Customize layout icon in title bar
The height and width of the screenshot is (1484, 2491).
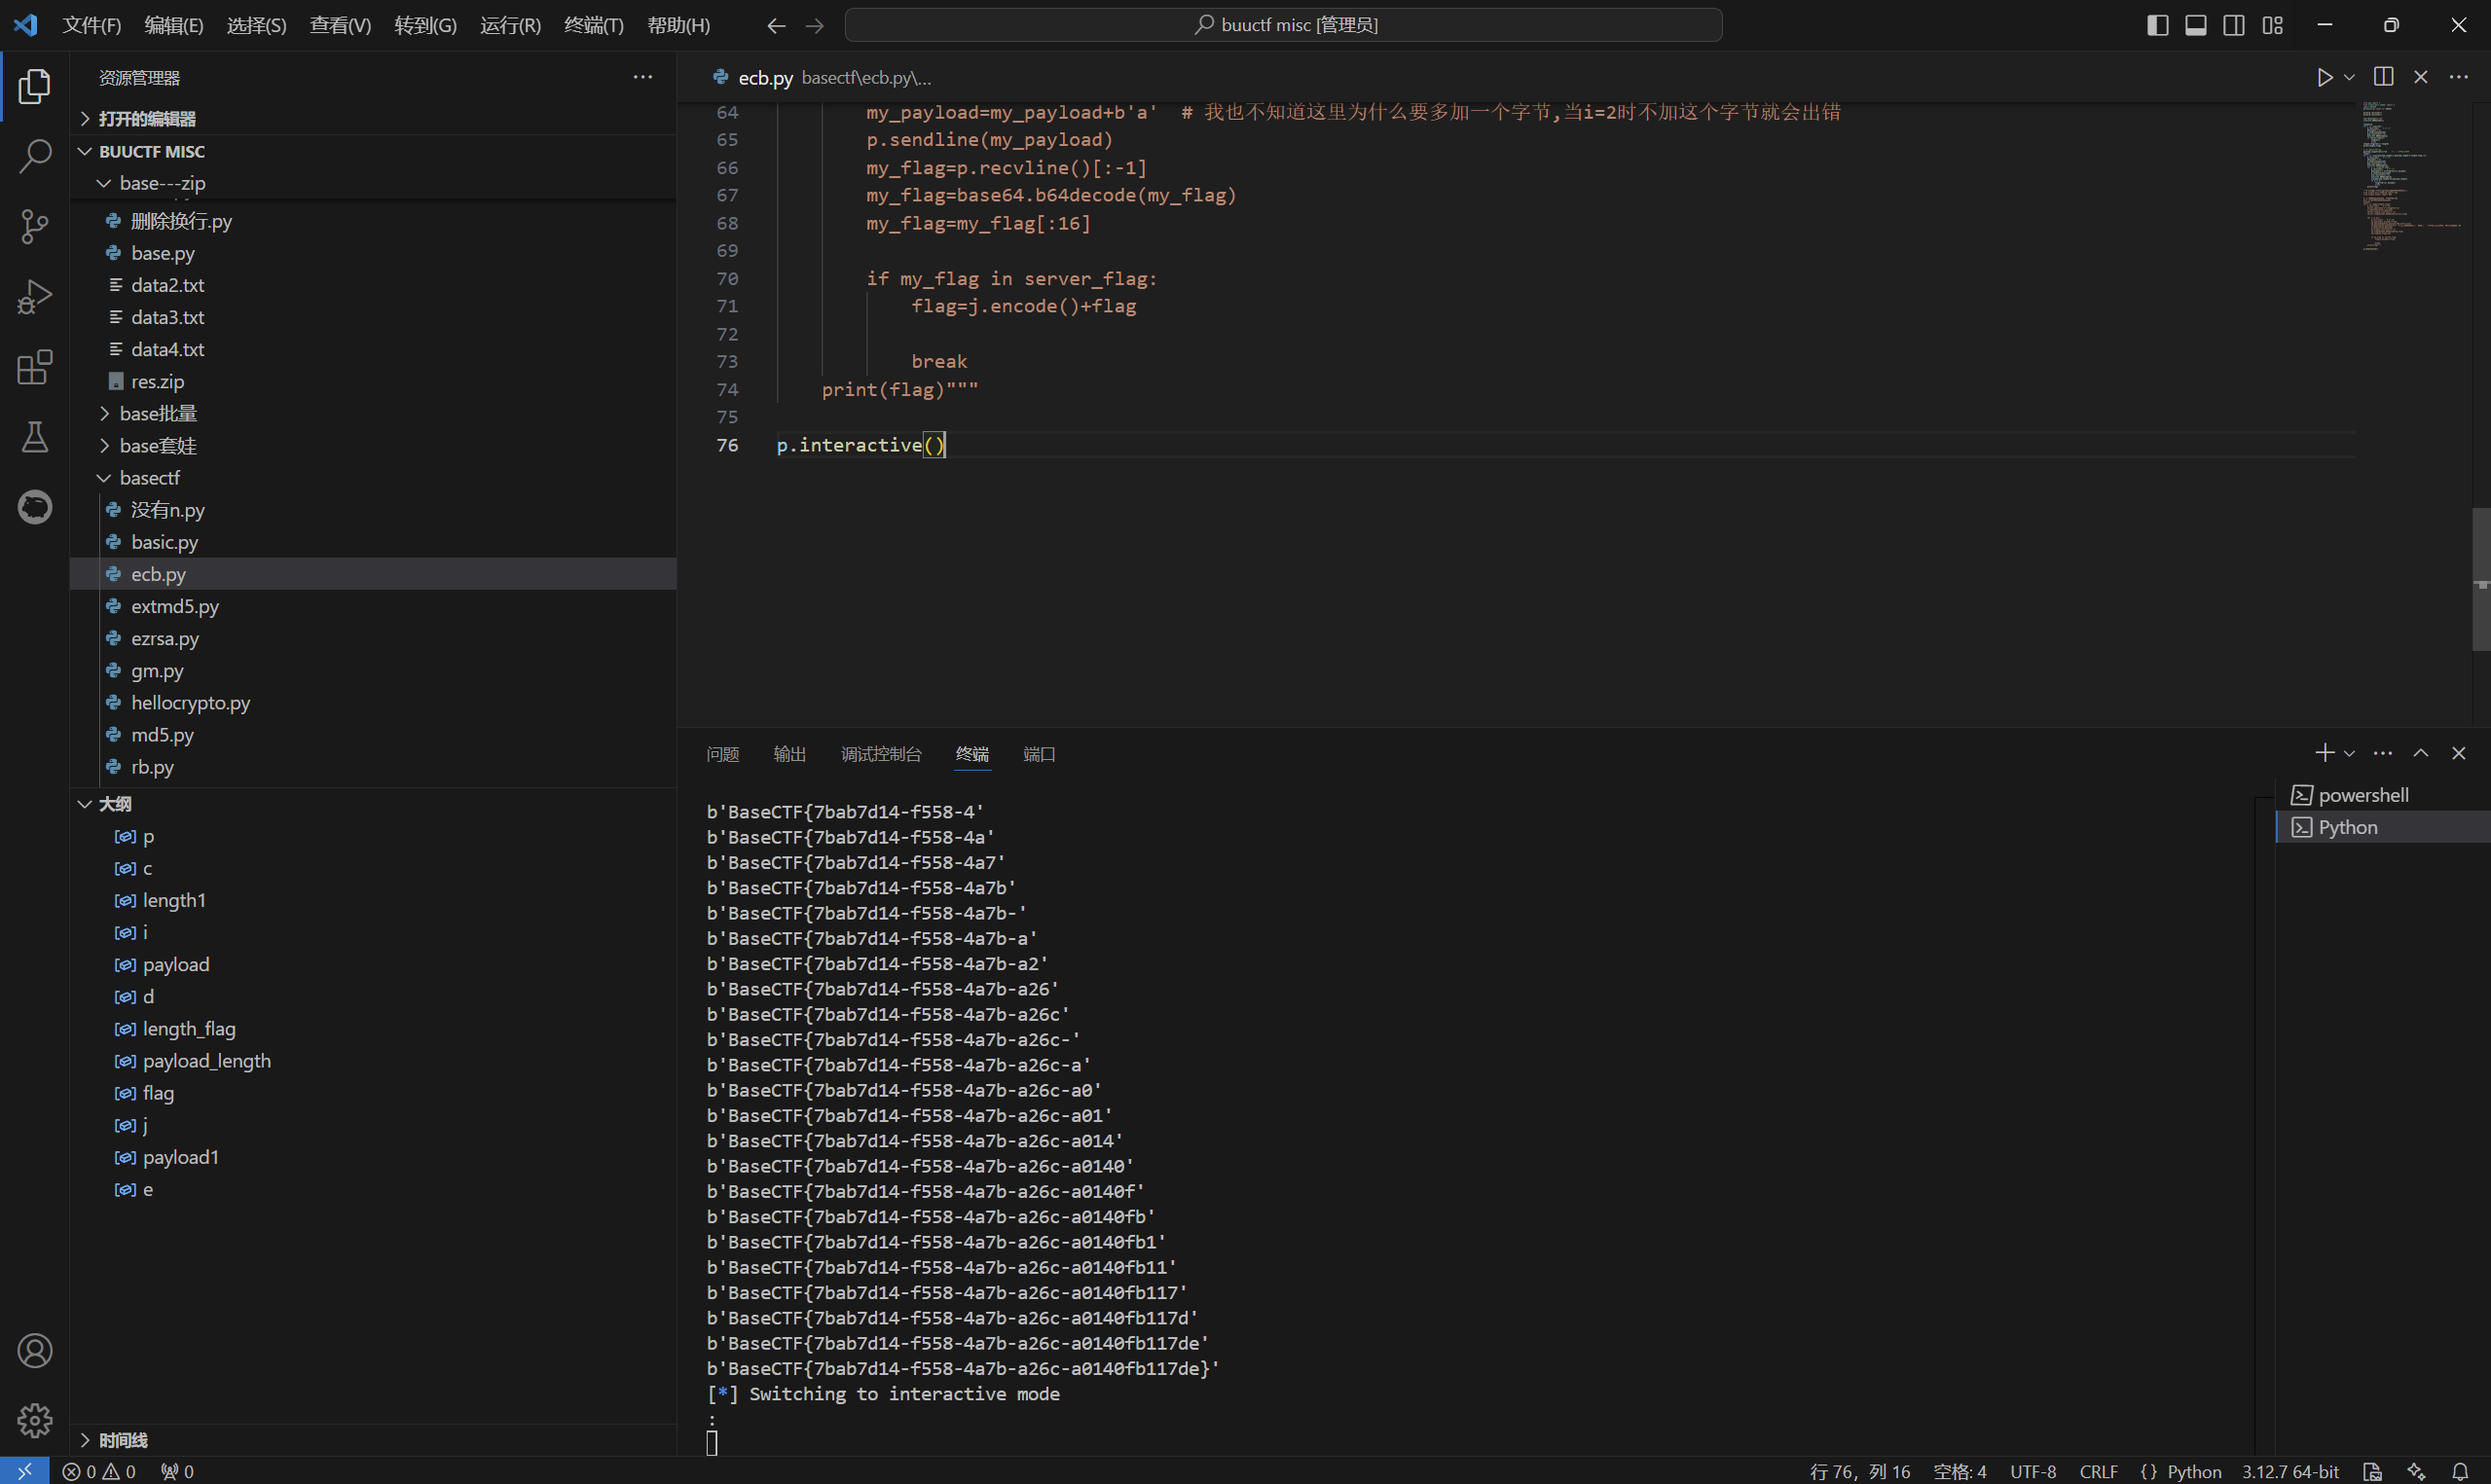[2273, 25]
